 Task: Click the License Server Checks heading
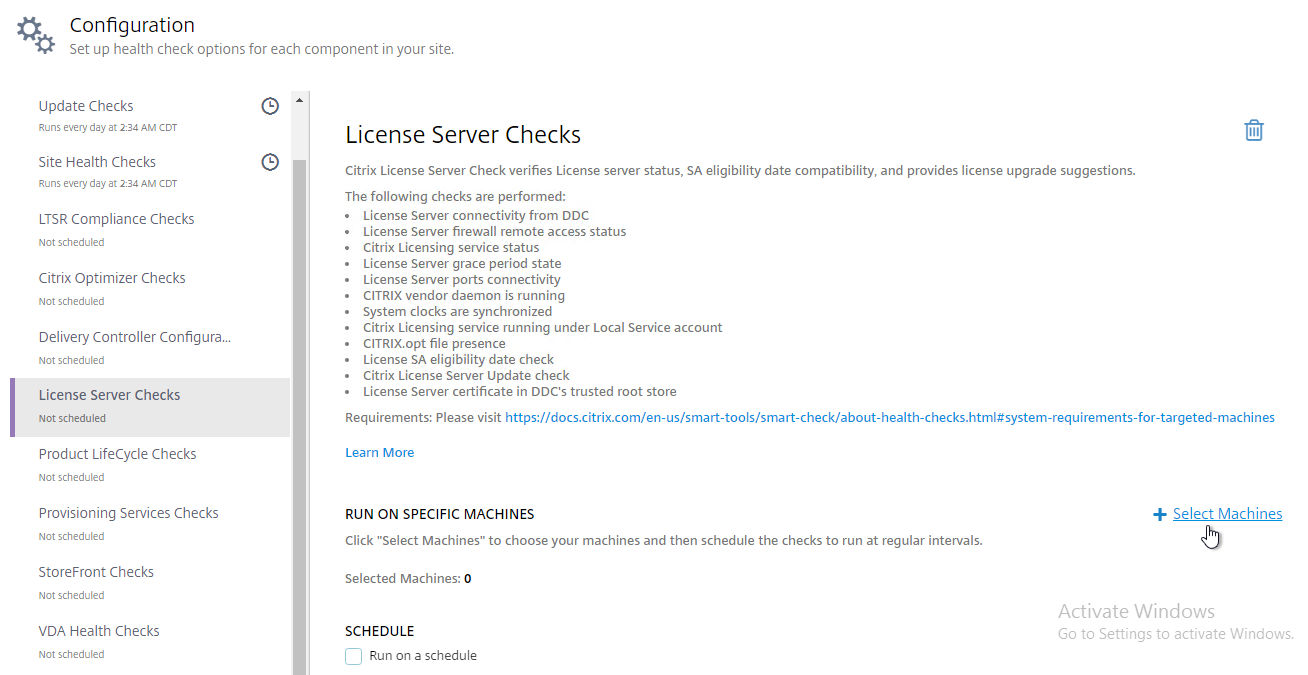pyautogui.click(x=463, y=135)
